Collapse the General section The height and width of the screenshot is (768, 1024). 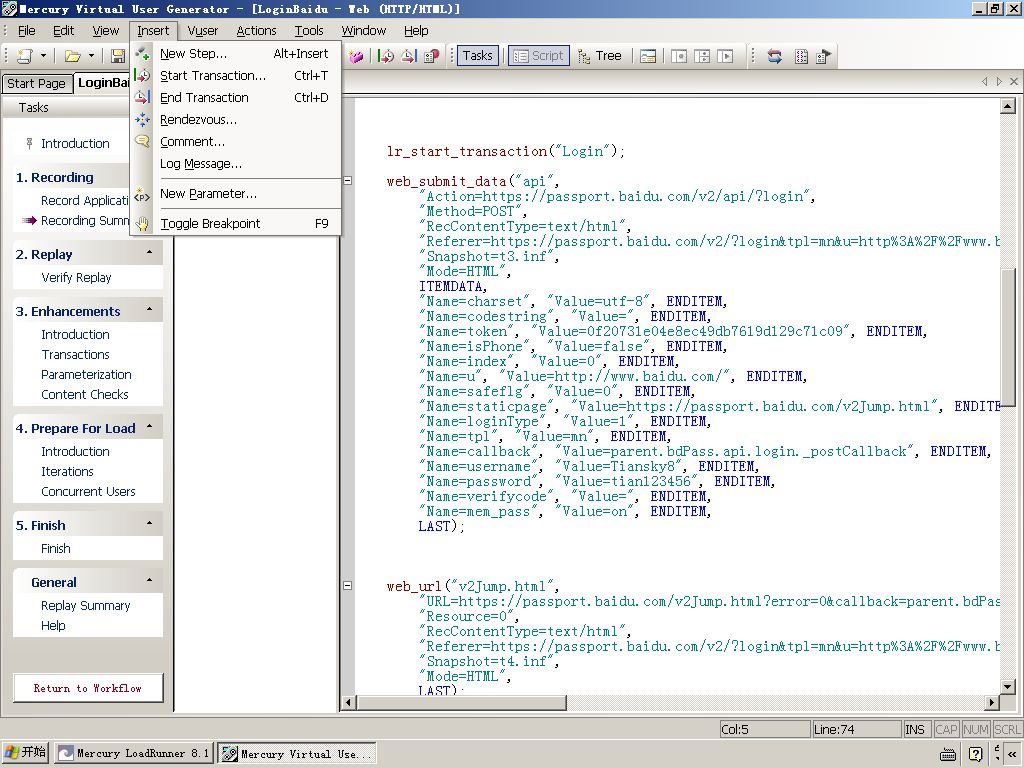click(150, 581)
